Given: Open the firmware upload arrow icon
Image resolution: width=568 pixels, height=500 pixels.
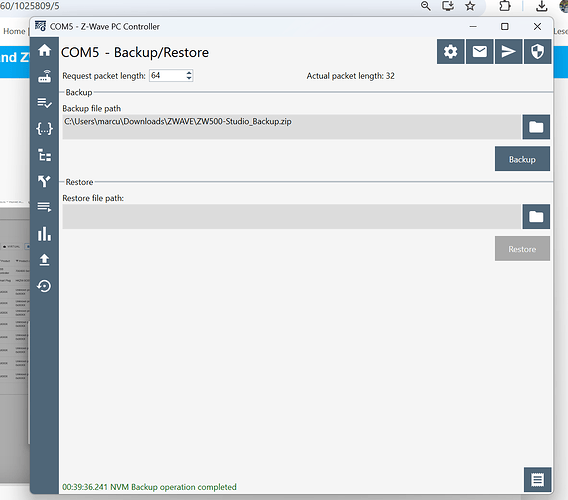Looking at the screenshot, I should (45, 260).
